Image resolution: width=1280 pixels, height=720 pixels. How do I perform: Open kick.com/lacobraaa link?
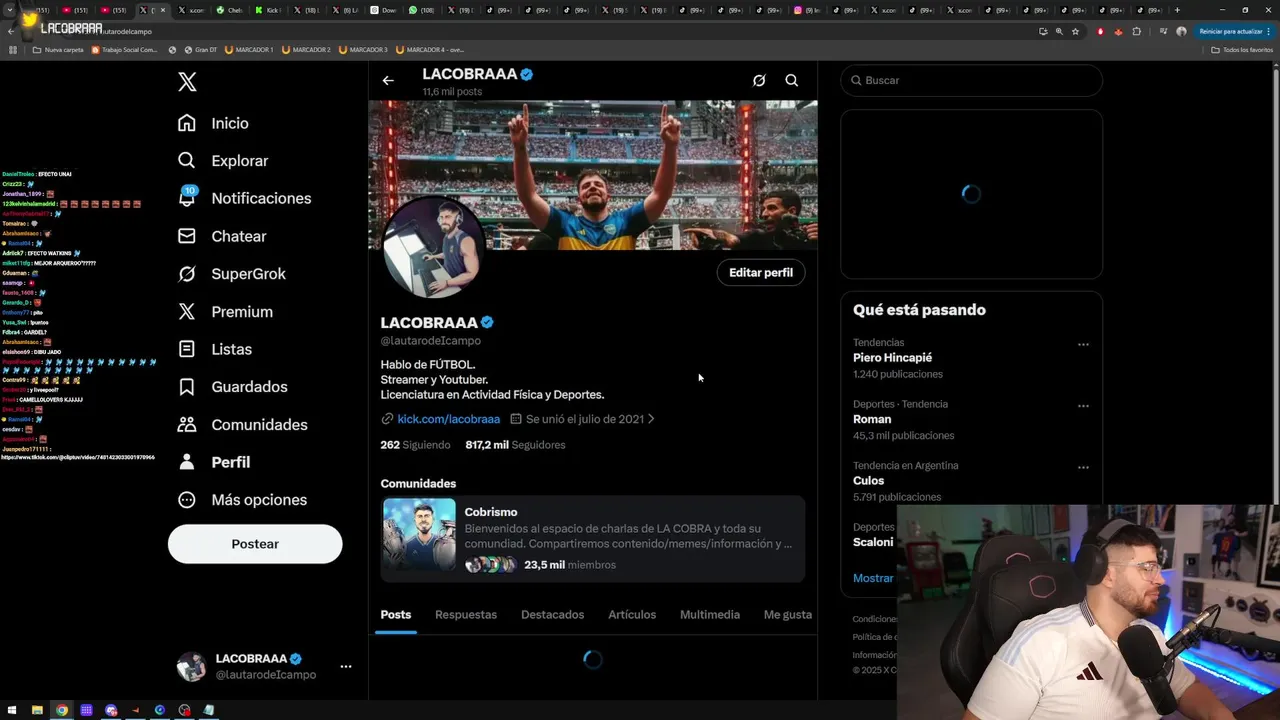448,419
